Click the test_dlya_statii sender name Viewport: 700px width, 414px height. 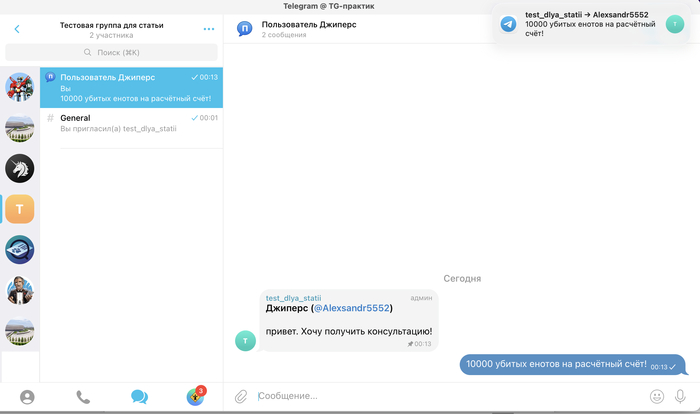coord(294,297)
